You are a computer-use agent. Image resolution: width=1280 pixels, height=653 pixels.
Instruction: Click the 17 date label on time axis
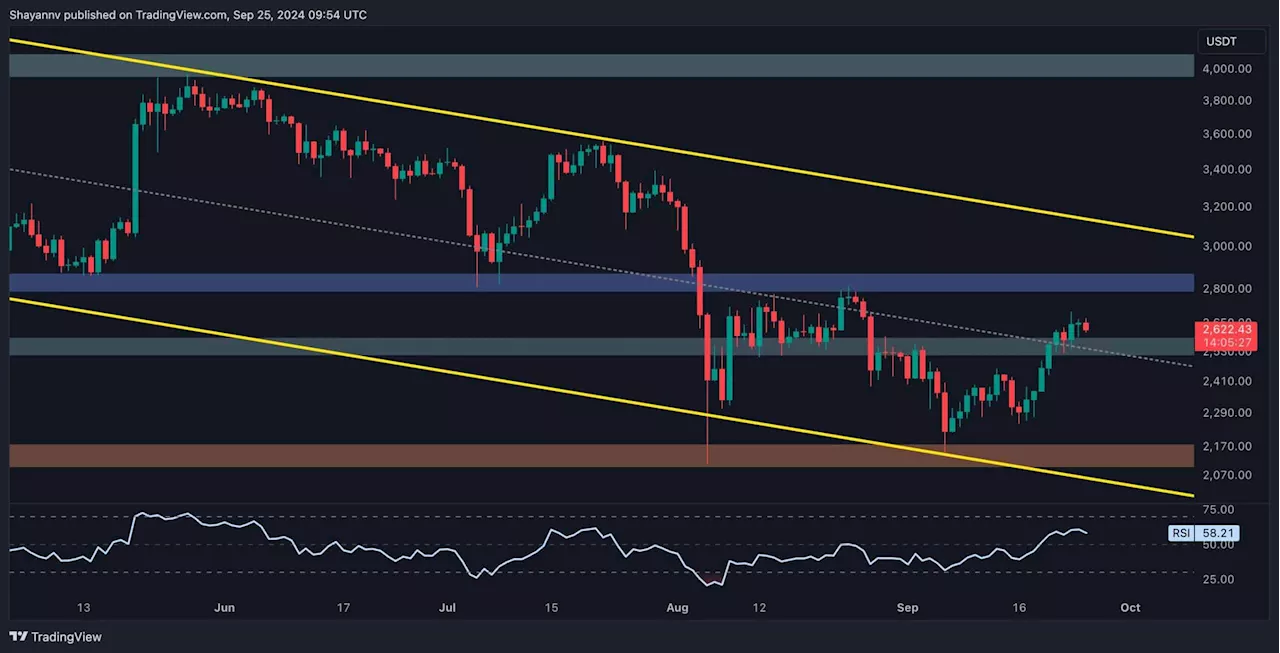[x=343, y=607]
